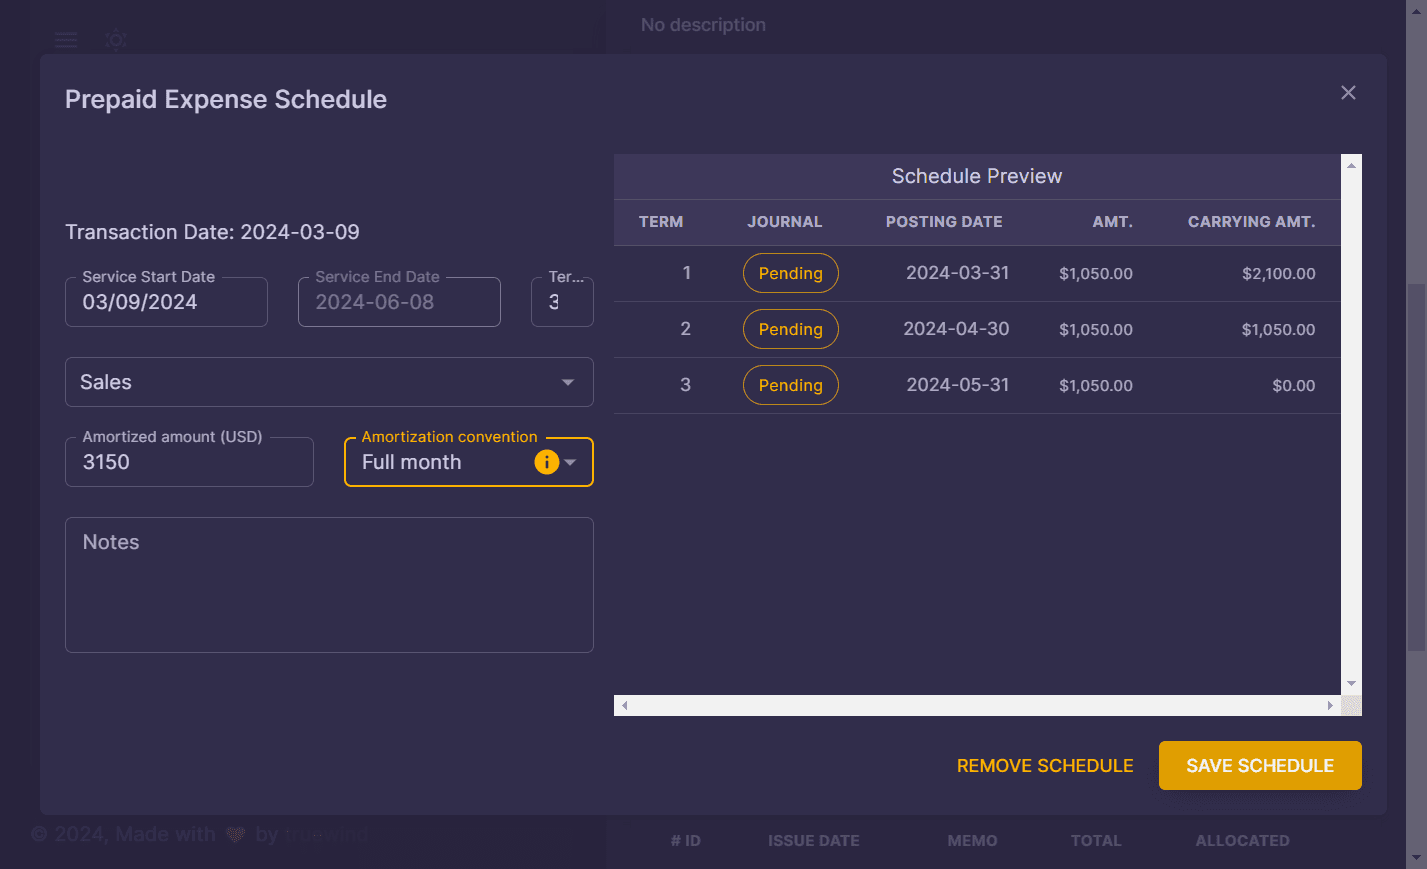
Task: Toggle the Pending status for term 3
Action: click(790, 385)
